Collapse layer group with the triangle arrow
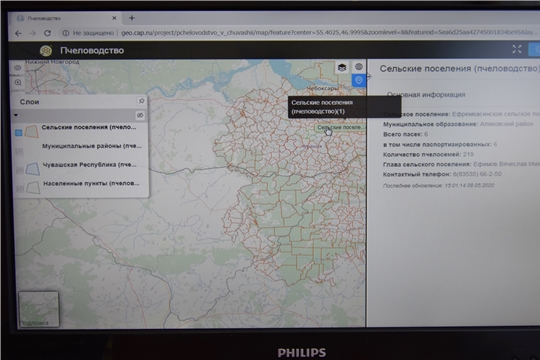Viewport: 540px width, 360px height. 16,115
